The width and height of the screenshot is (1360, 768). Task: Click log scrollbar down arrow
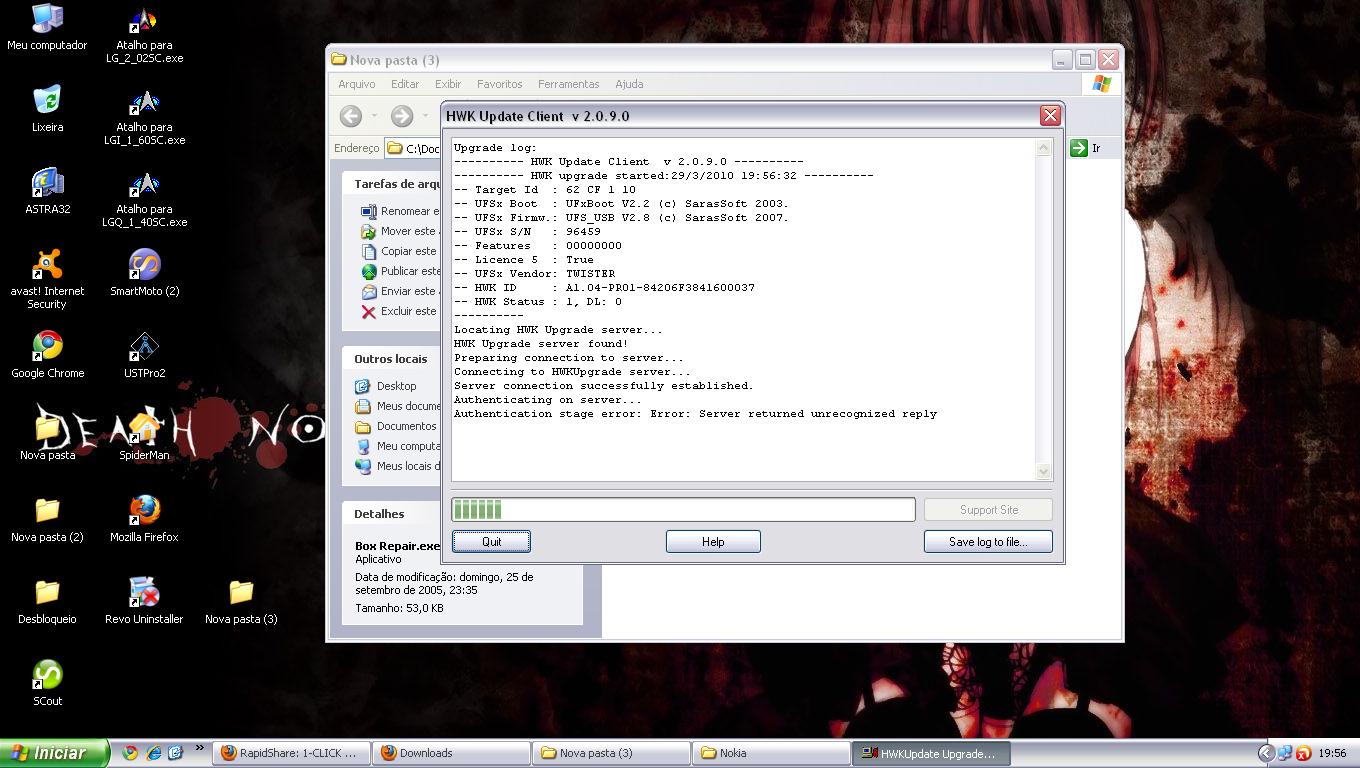[x=1043, y=471]
